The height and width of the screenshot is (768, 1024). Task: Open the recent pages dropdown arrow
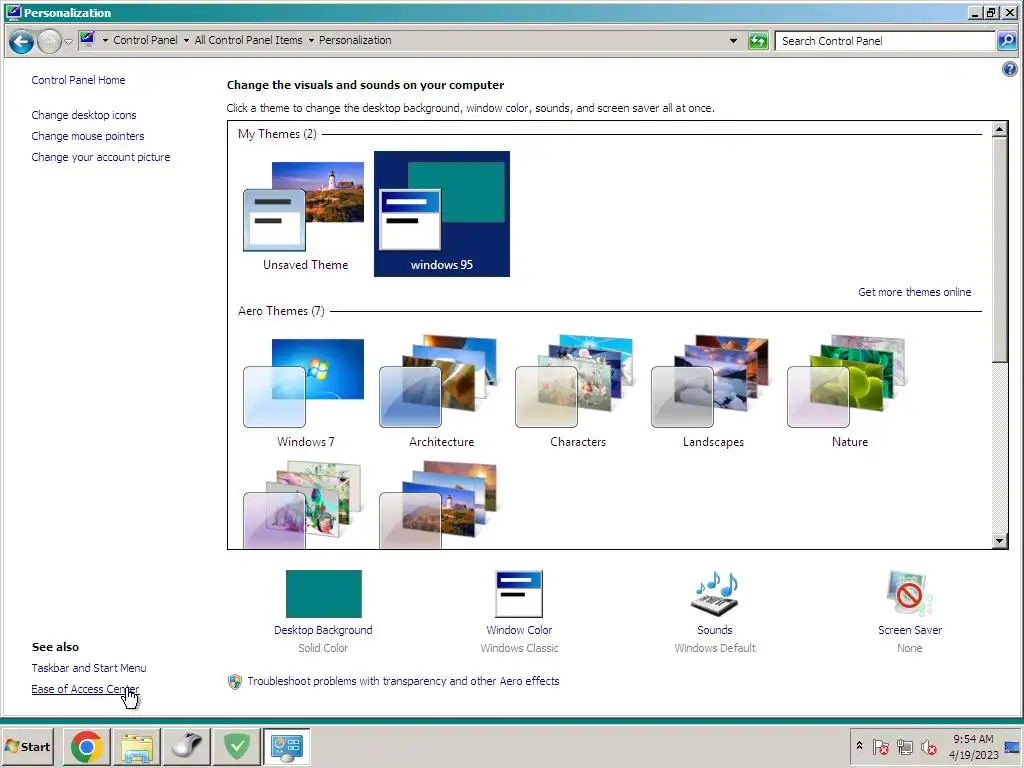[68, 41]
